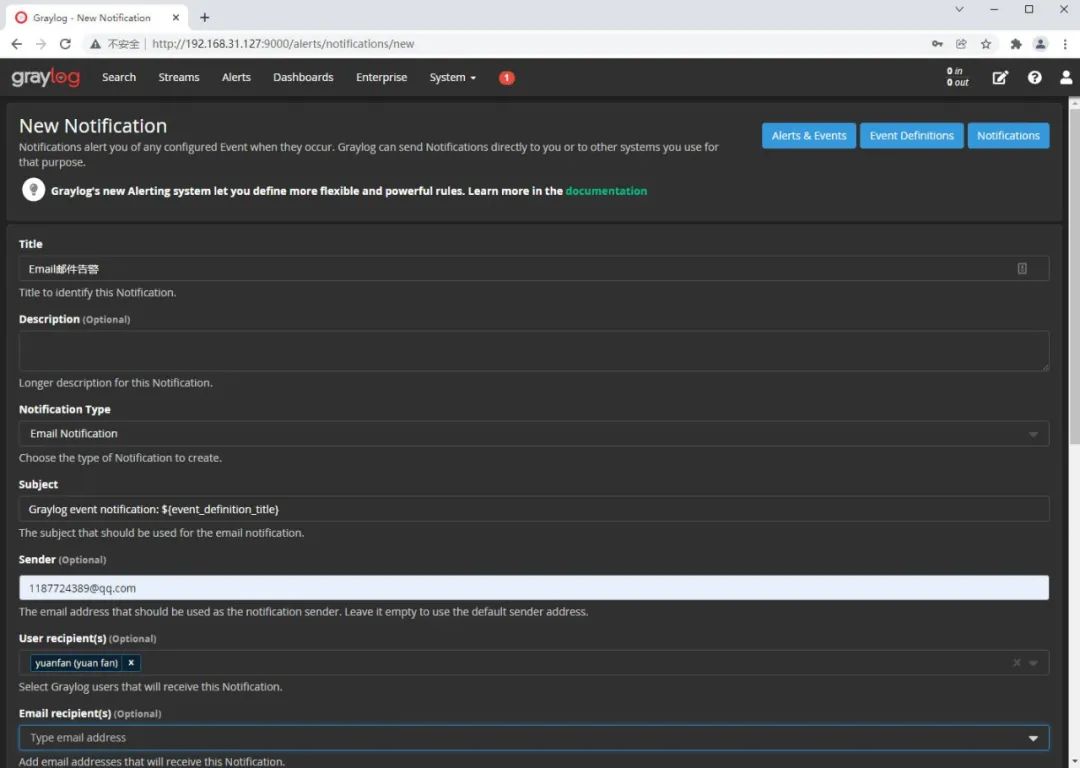The image size is (1080, 768).
Task: Click the browser address bar URL
Action: pyautogui.click(x=283, y=43)
